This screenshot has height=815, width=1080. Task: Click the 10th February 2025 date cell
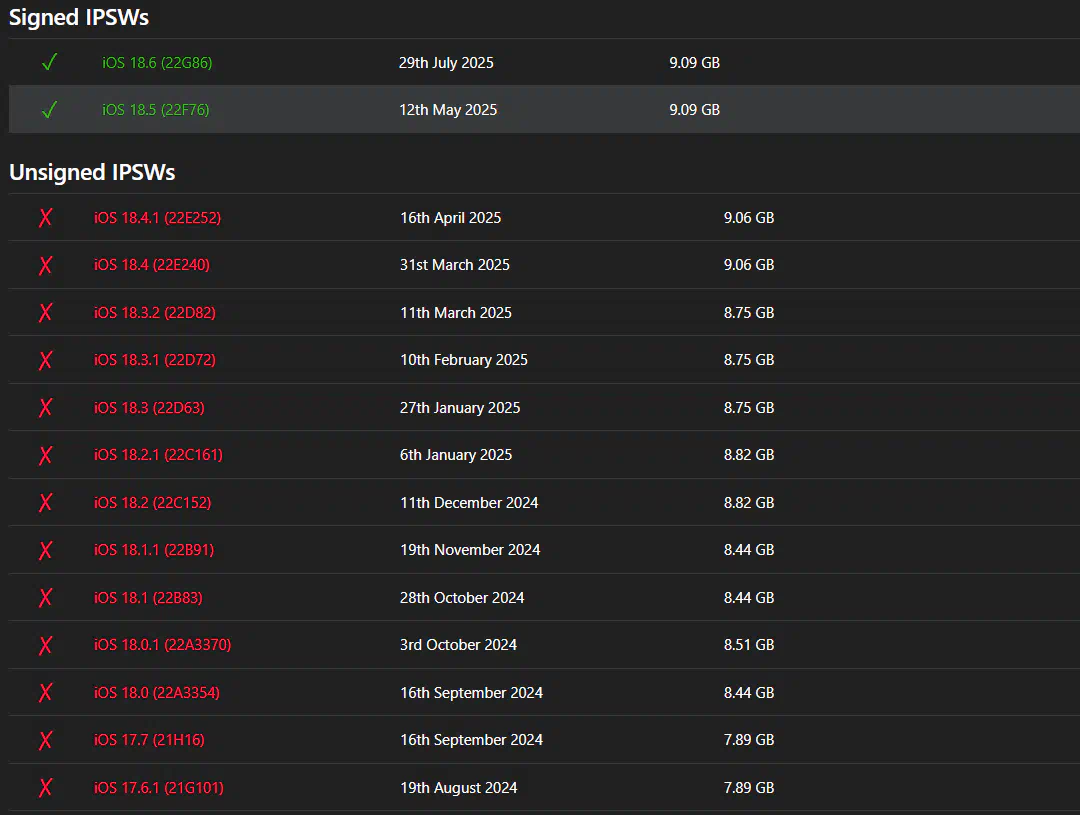[x=464, y=360]
